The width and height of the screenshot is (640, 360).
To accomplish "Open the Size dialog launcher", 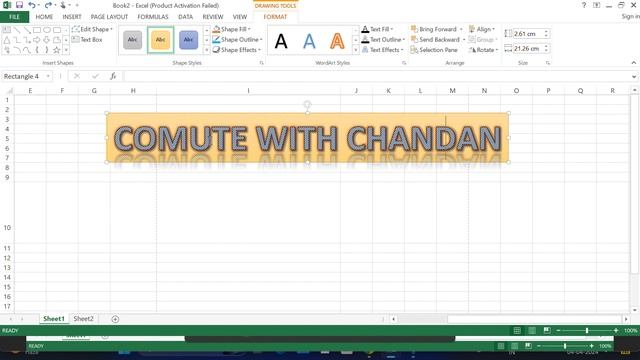I will [548, 63].
